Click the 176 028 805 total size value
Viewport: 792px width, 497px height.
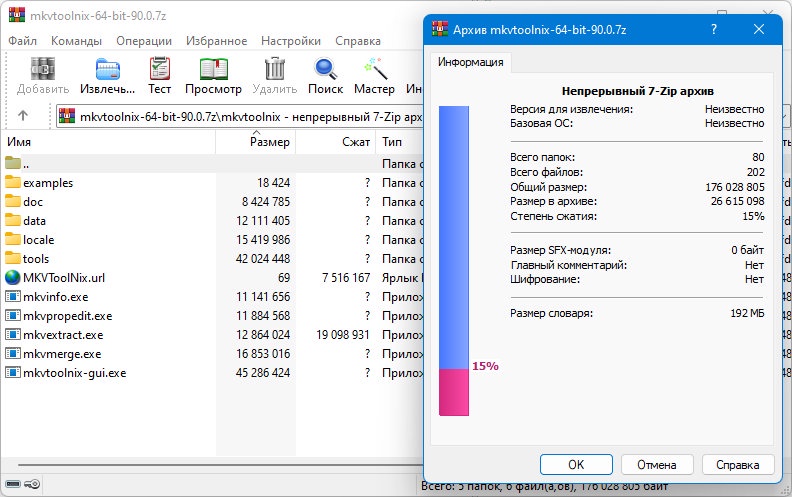pyautogui.click(x=735, y=187)
